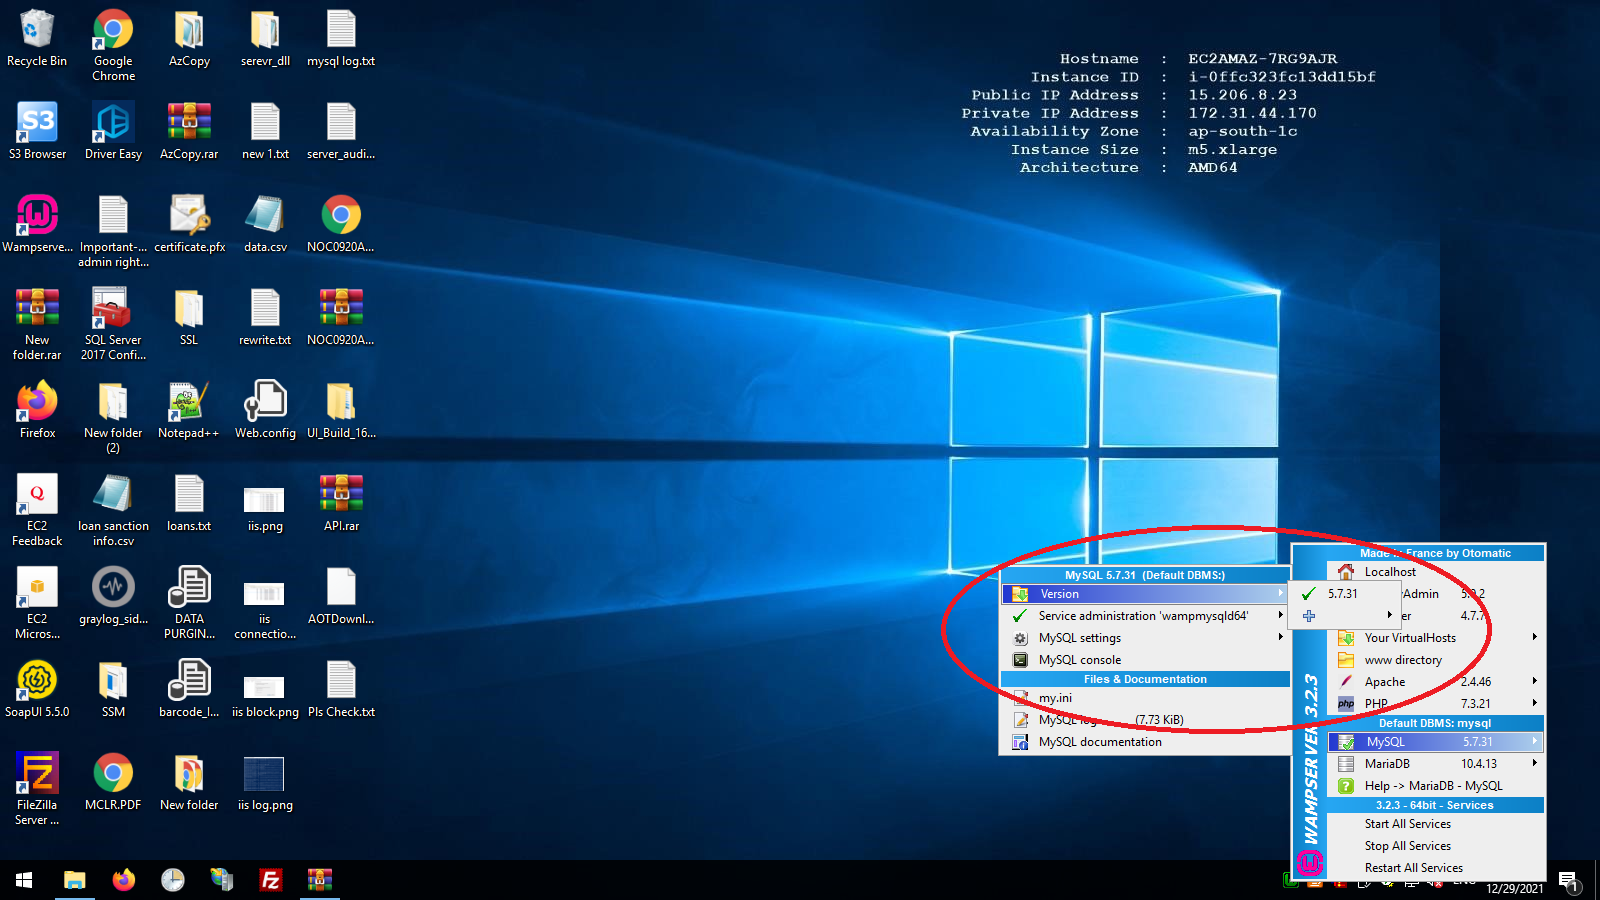Select the Wampserver desktop shortcut

(37, 225)
